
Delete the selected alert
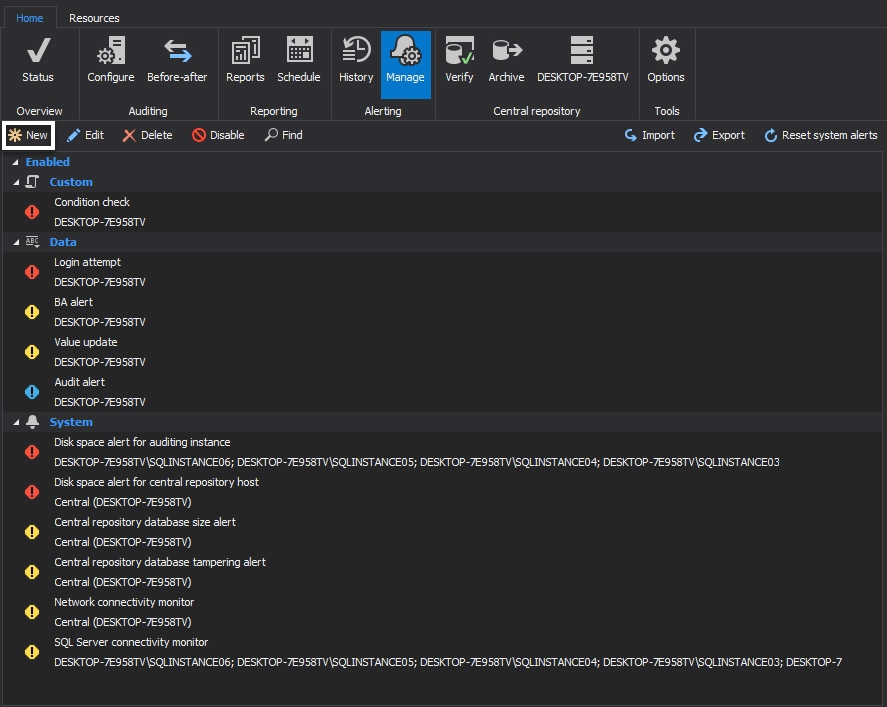[x=148, y=135]
